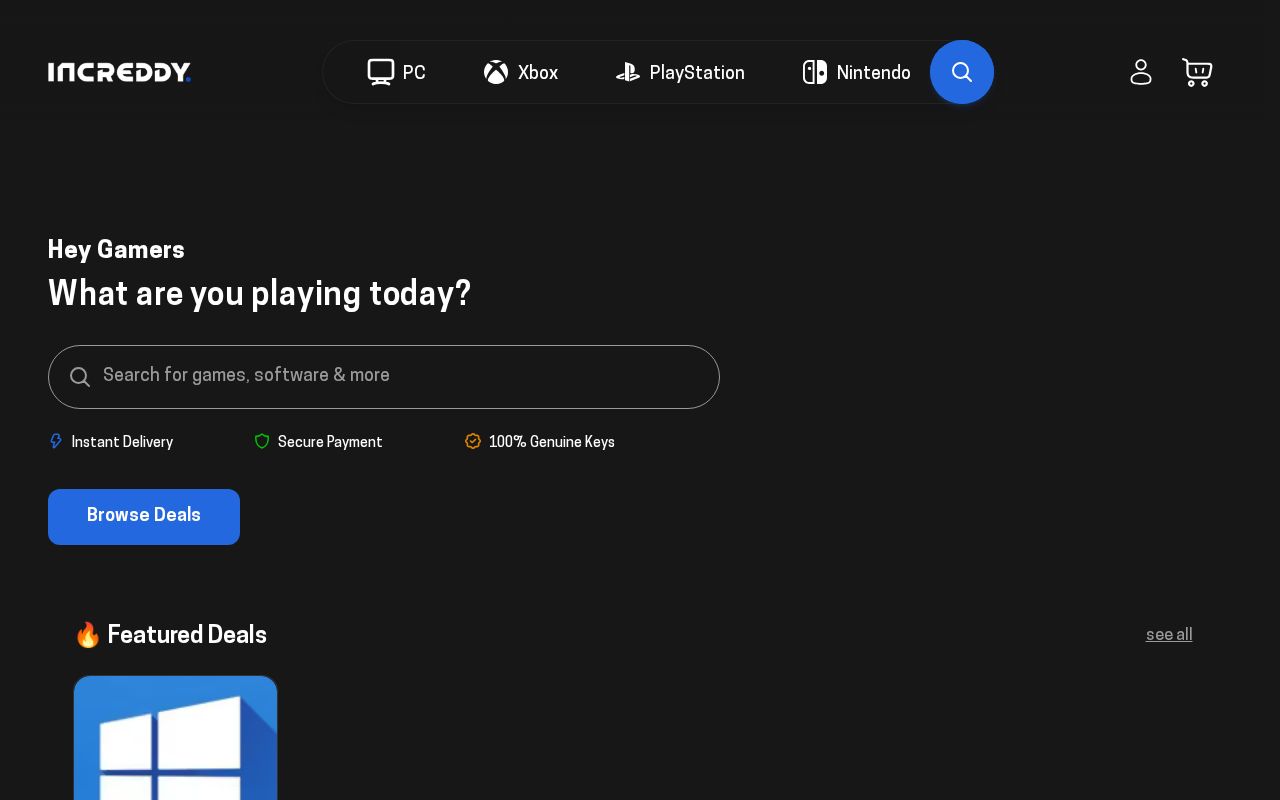
Task: Open the shopping cart
Action: pyautogui.click(x=1197, y=72)
